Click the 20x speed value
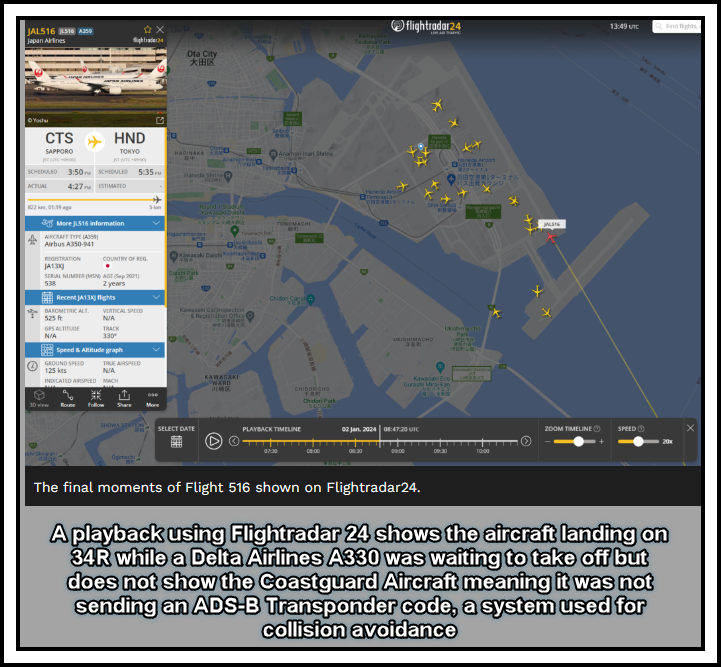 tap(667, 442)
